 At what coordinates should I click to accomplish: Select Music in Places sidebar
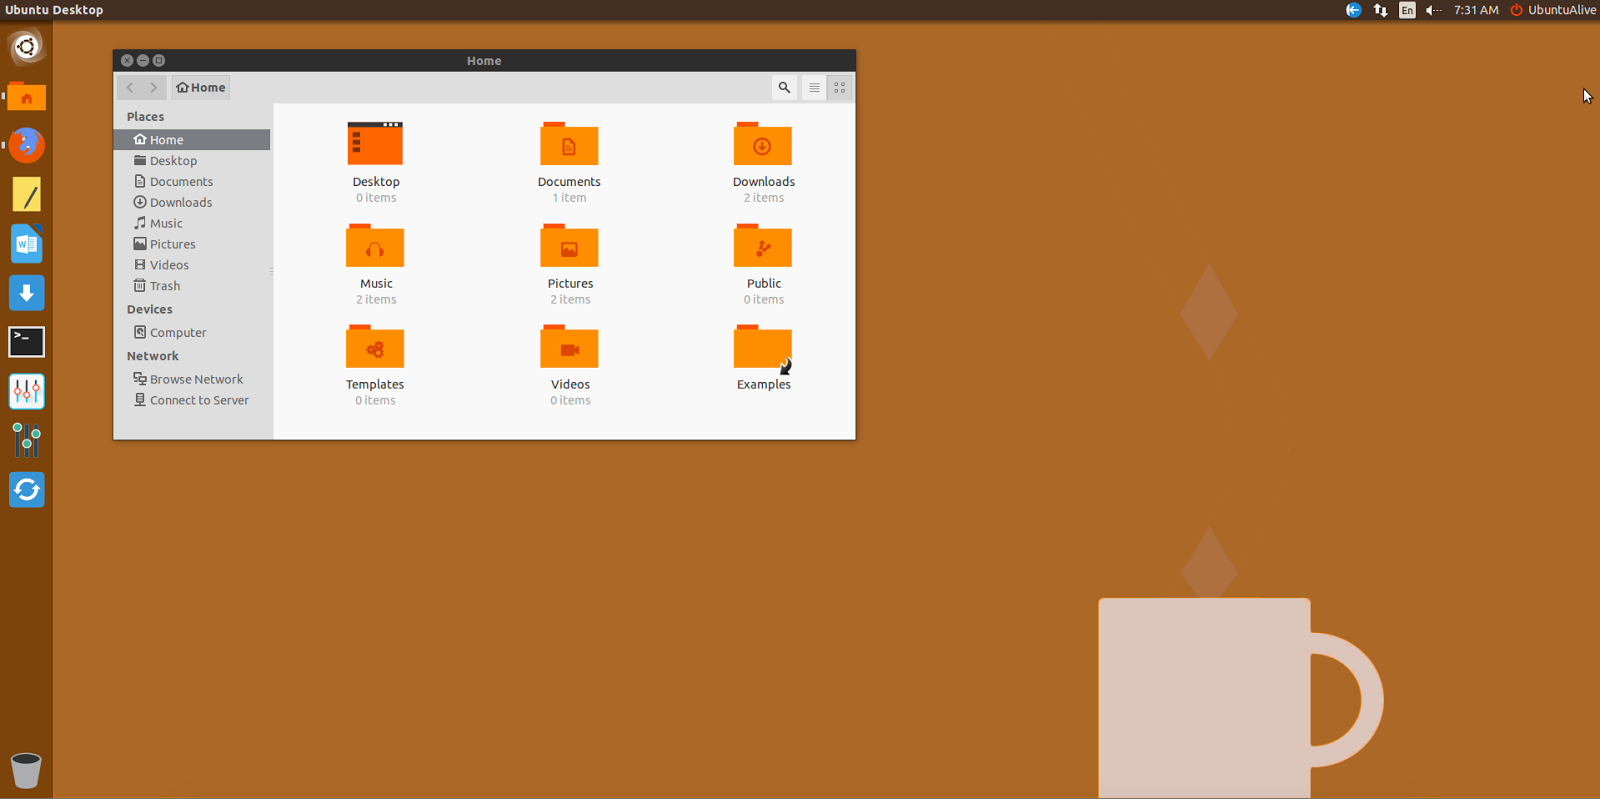point(192,224)
